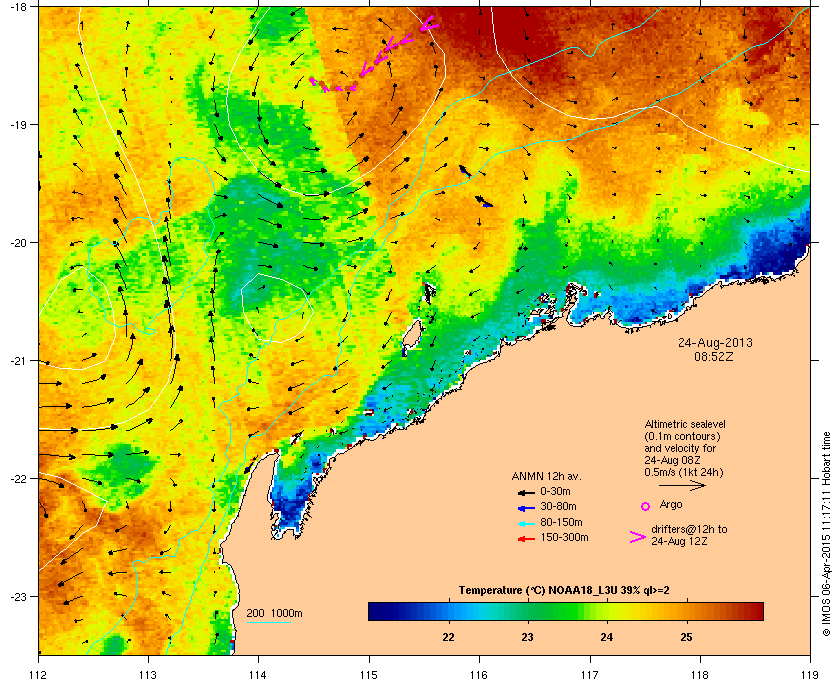840x680 pixels.
Task: Click the longitude axis label 112
Action: click(38, 674)
